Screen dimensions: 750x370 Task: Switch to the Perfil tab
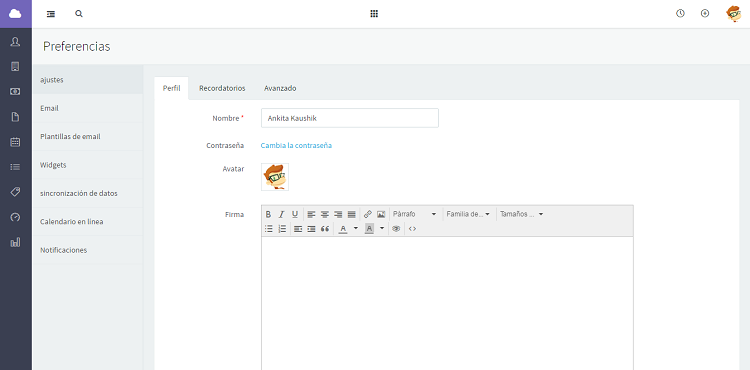171,88
